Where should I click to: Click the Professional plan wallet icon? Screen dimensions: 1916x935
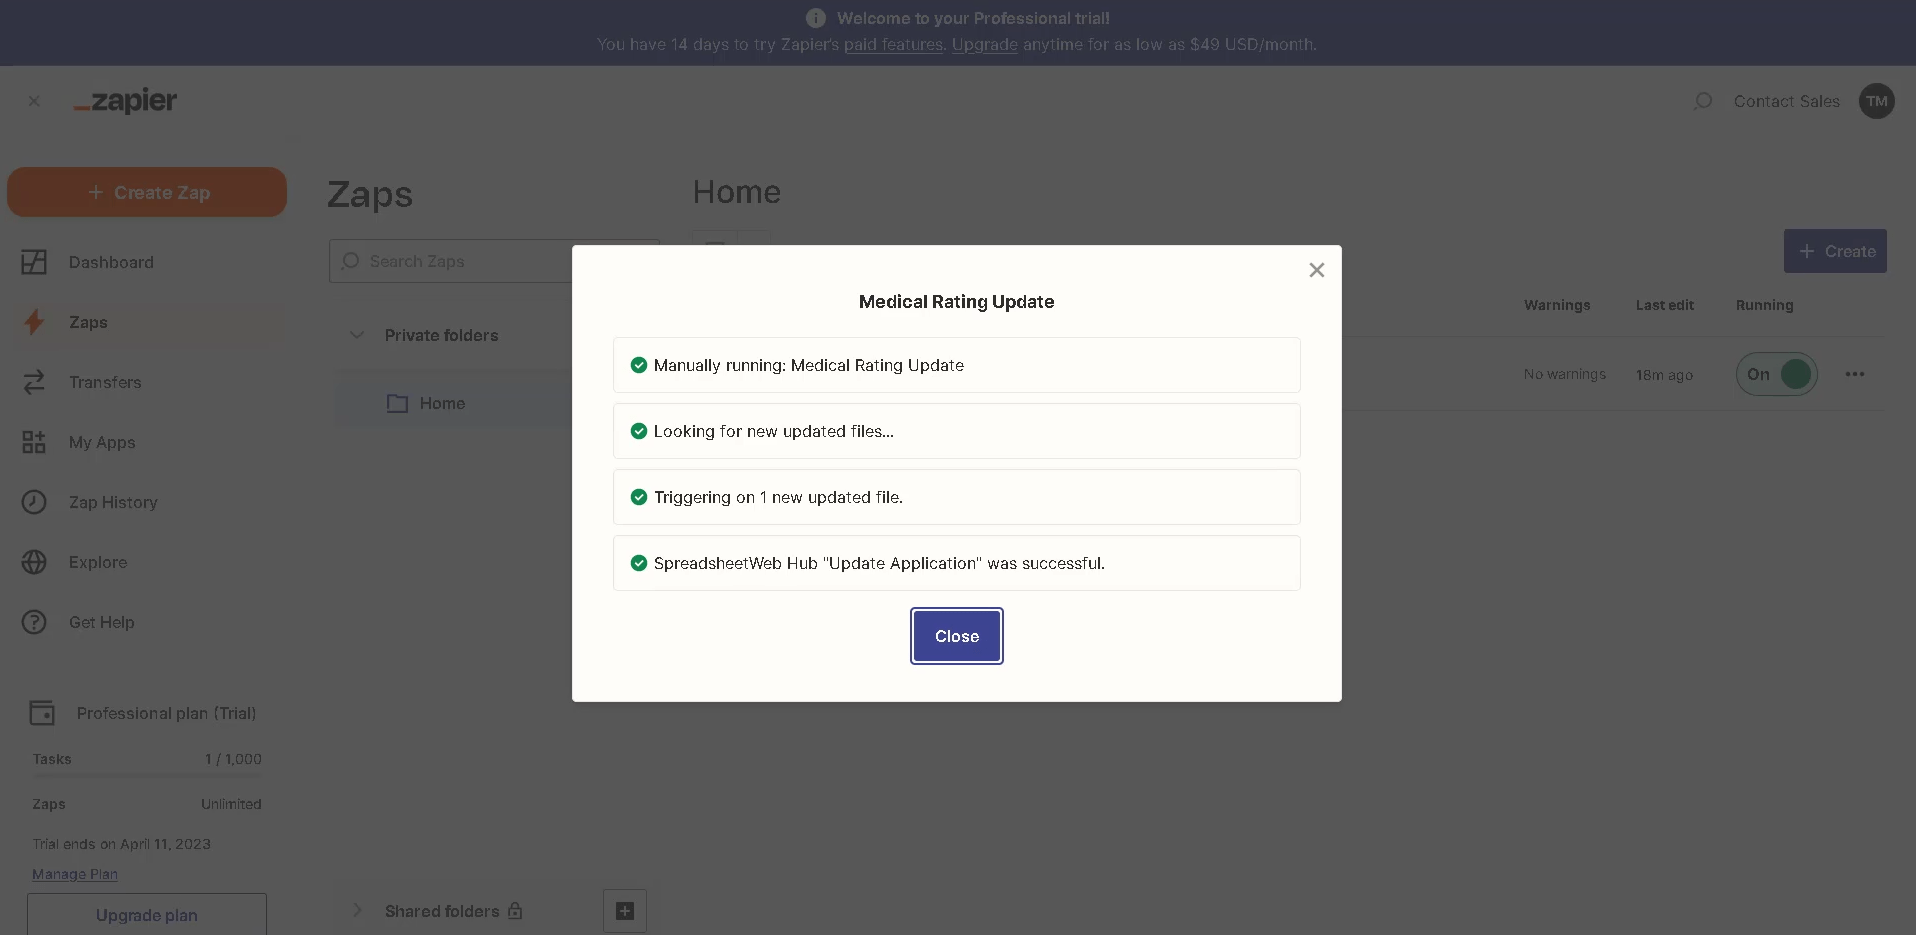[x=42, y=713]
